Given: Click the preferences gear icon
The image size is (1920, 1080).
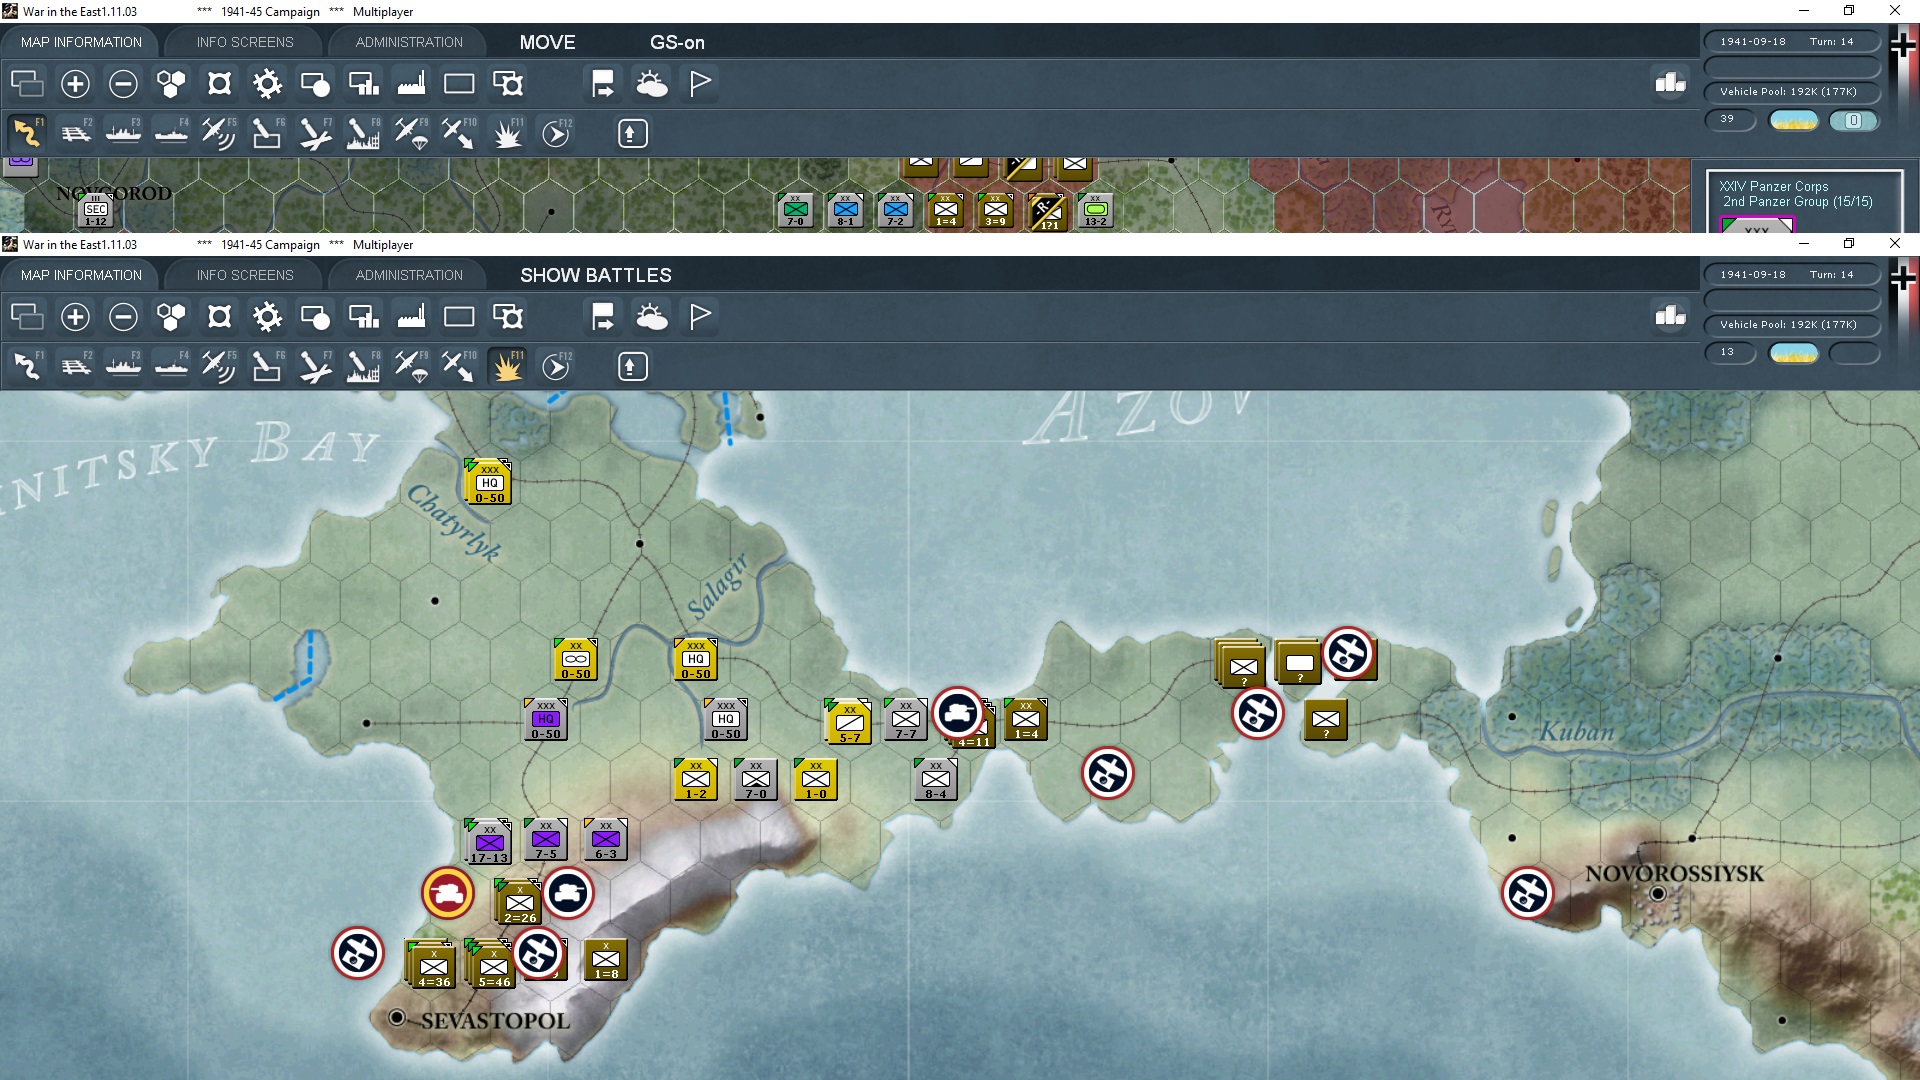Looking at the screenshot, I should 267,316.
